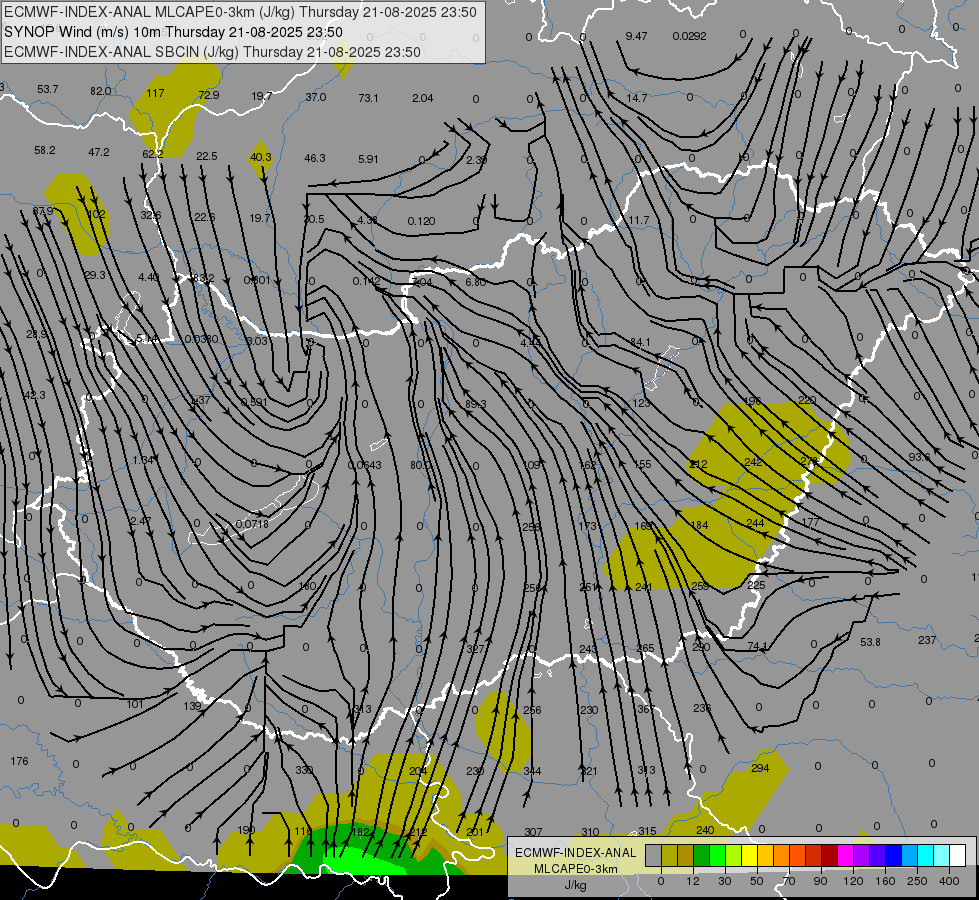Click the grid value '93.6'

pos(919,457)
